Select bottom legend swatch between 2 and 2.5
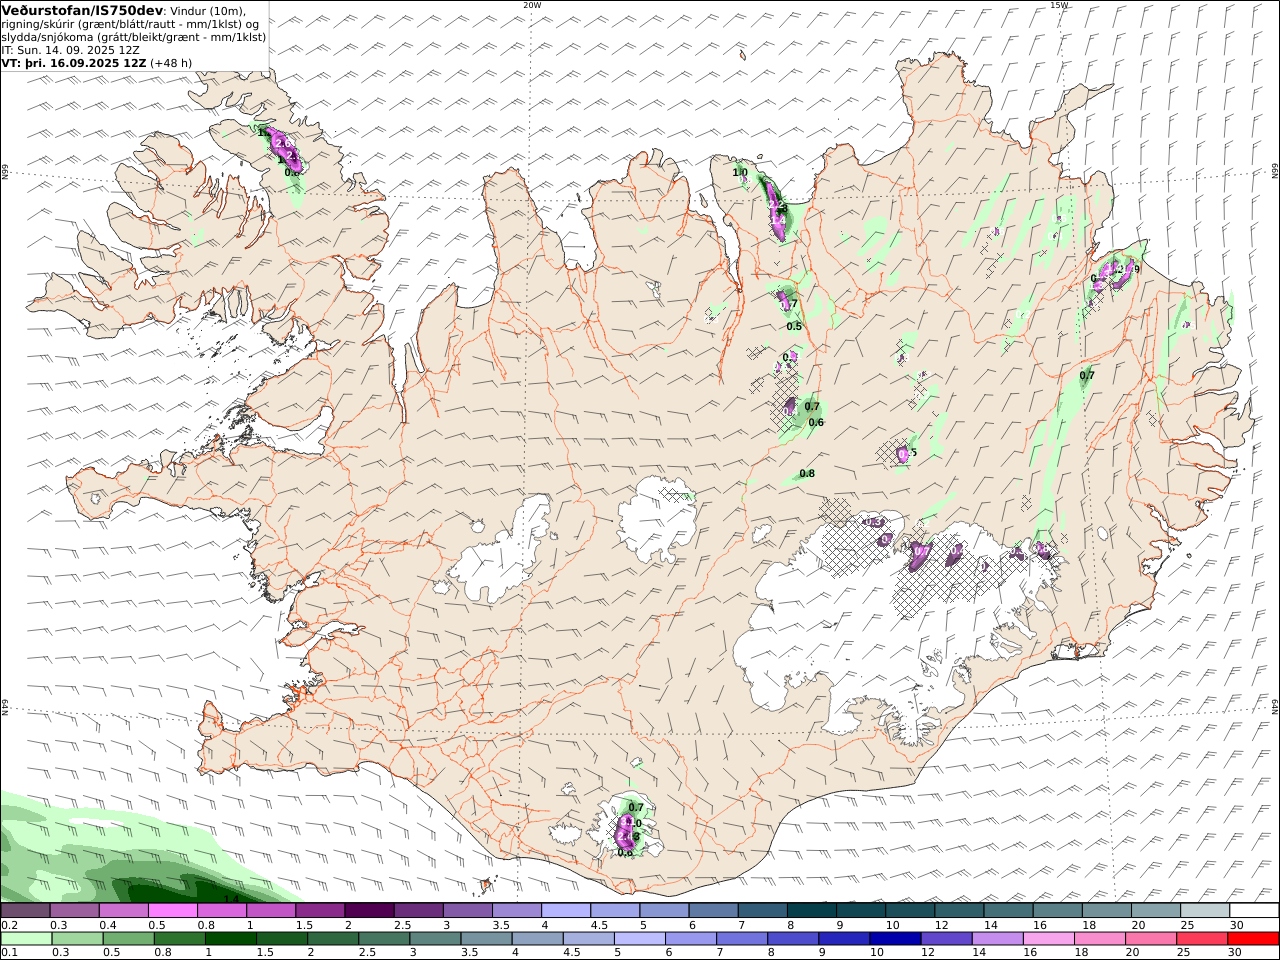This screenshot has width=1280, height=960. [333, 939]
